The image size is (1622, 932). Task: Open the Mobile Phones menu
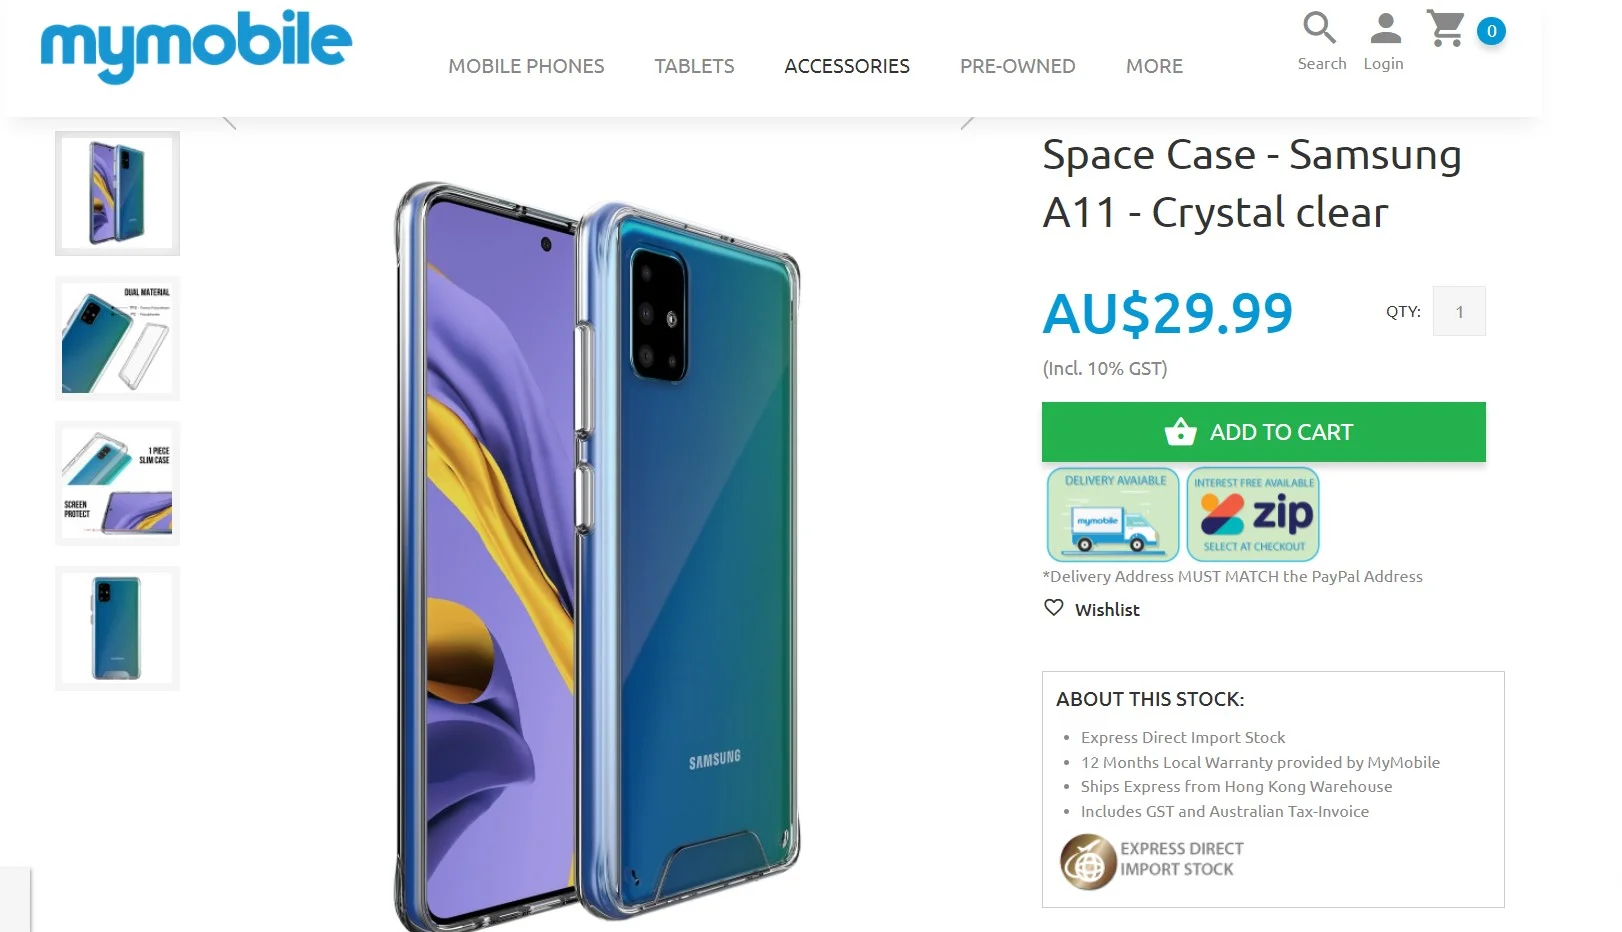pyautogui.click(x=526, y=66)
